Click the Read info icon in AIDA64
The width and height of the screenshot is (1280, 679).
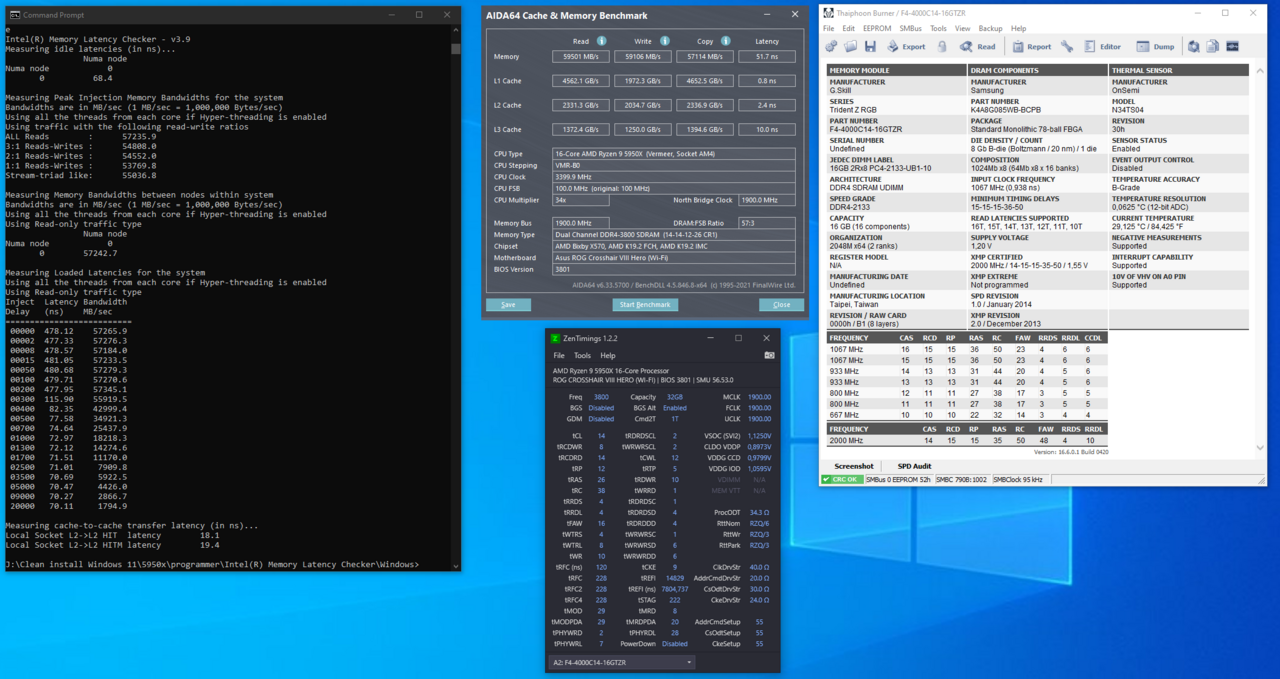pyautogui.click(x=602, y=41)
